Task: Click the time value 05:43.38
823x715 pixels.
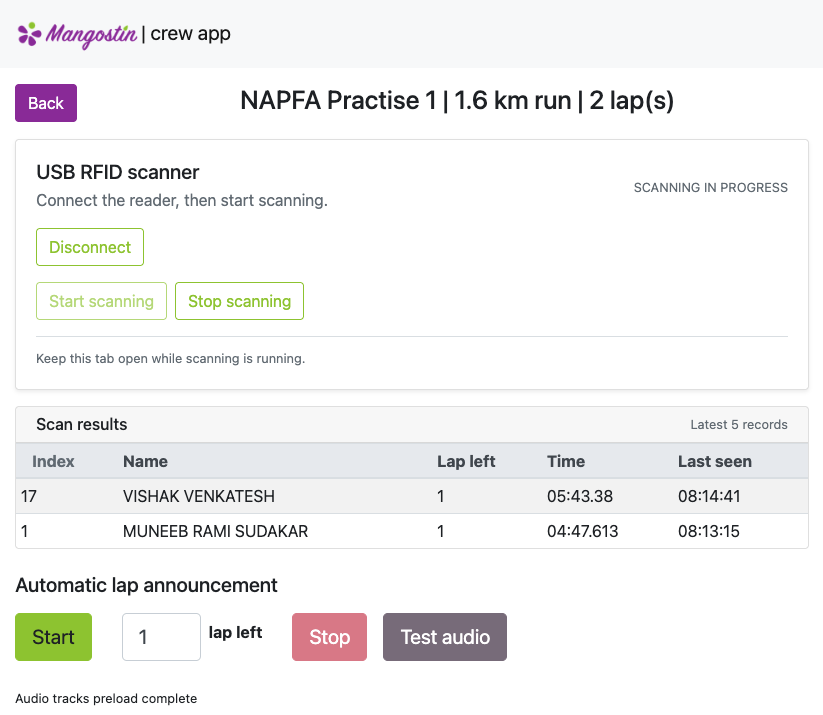Action: (580, 496)
